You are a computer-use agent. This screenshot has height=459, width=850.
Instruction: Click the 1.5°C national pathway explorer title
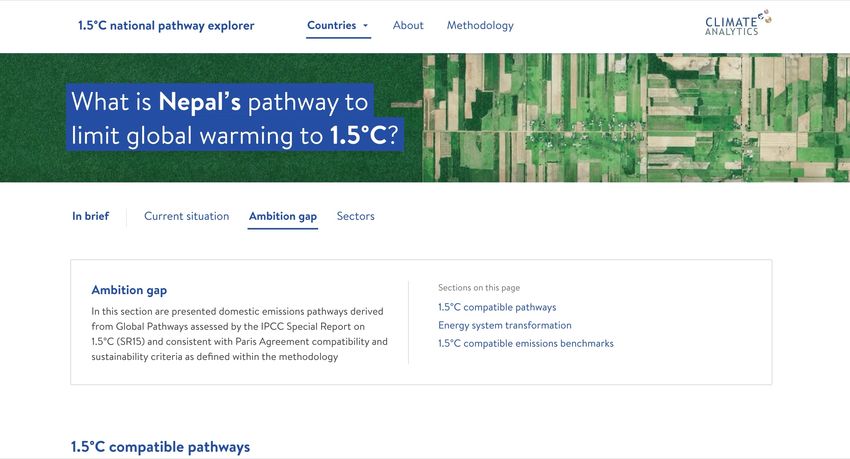coord(166,25)
